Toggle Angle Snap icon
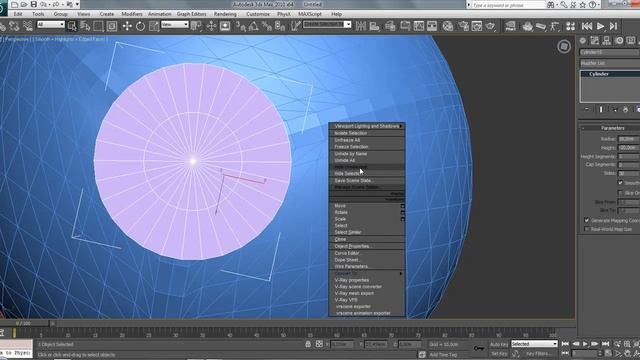Viewport: 640px width, 360px height. click(x=253, y=26)
